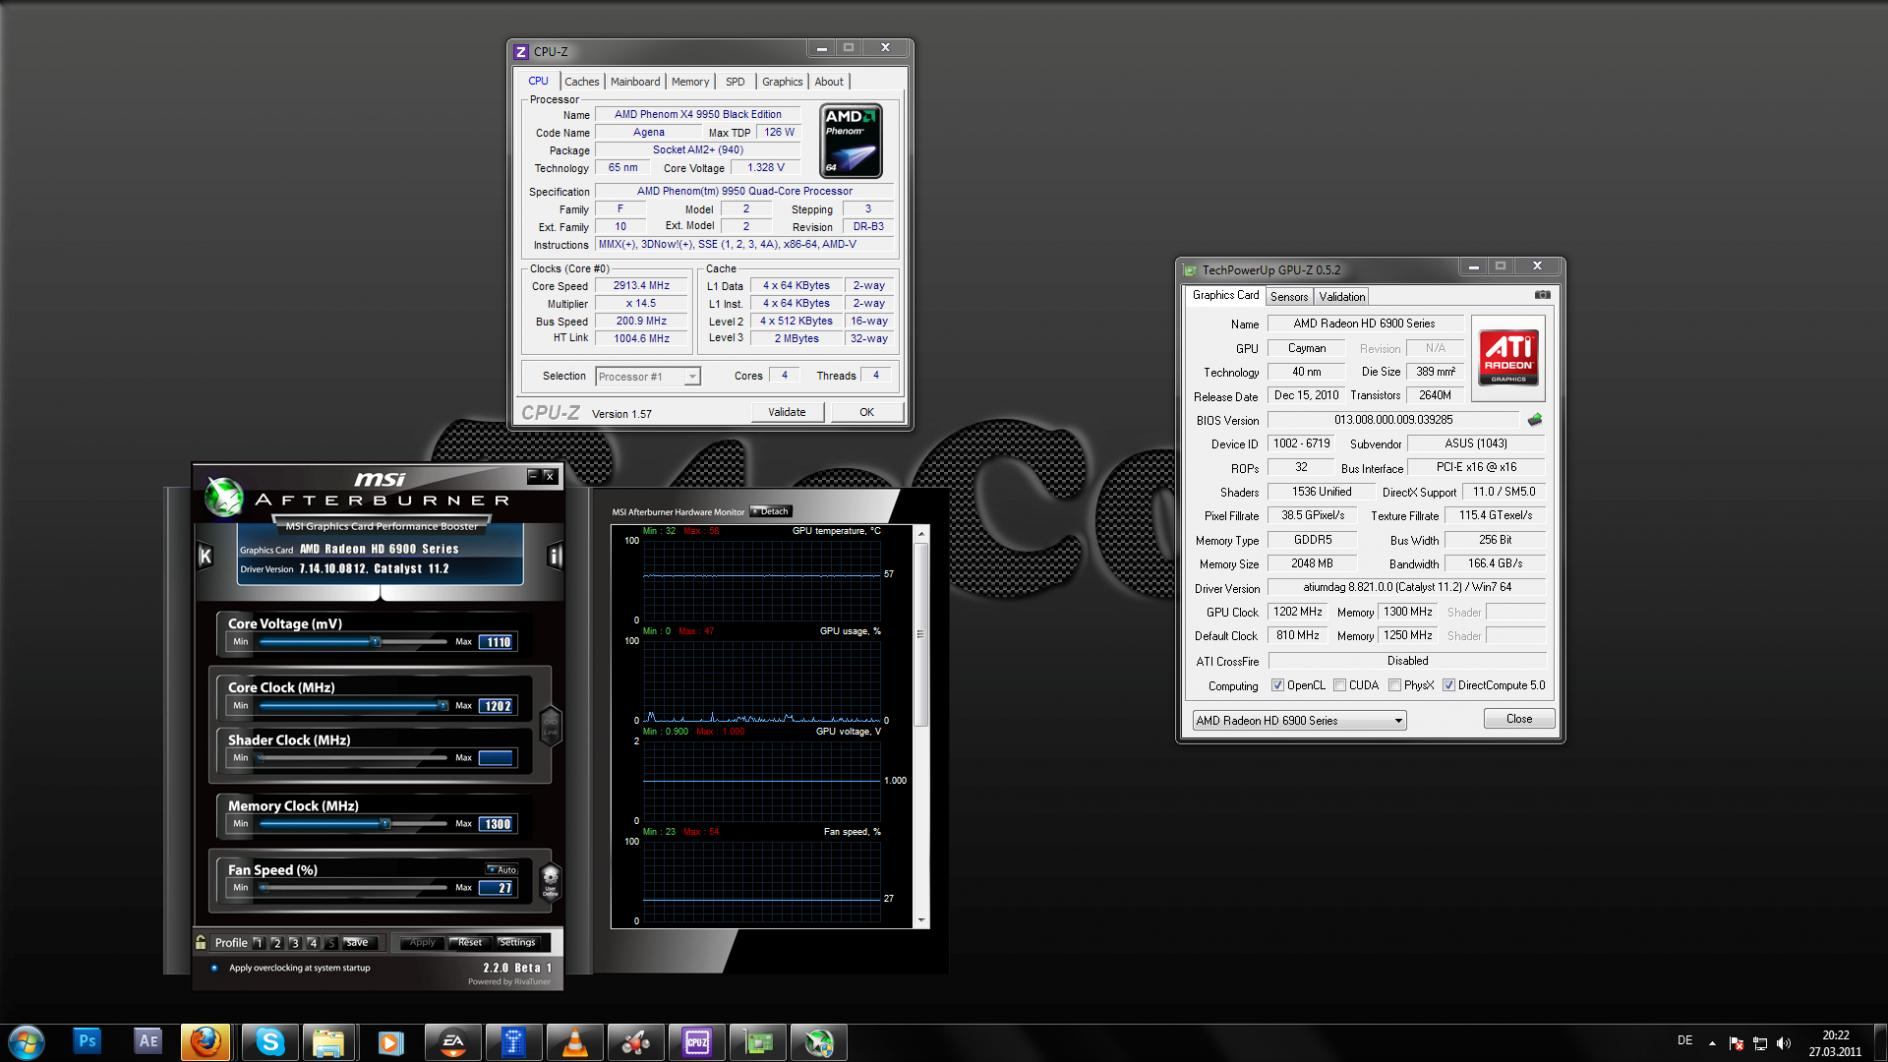Open user-defined fan speed settings
This screenshot has width=1888, height=1062.
(x=550, y=881)
